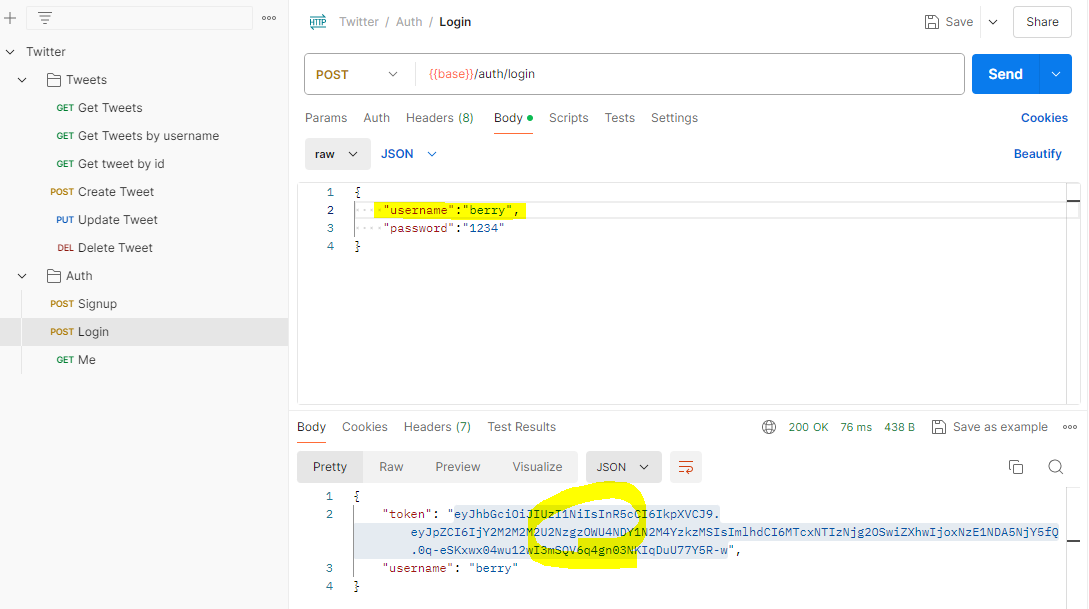Click the plus icon to create new collection
The height and width of the screenshot is (609, 1089).
[10, 18]
